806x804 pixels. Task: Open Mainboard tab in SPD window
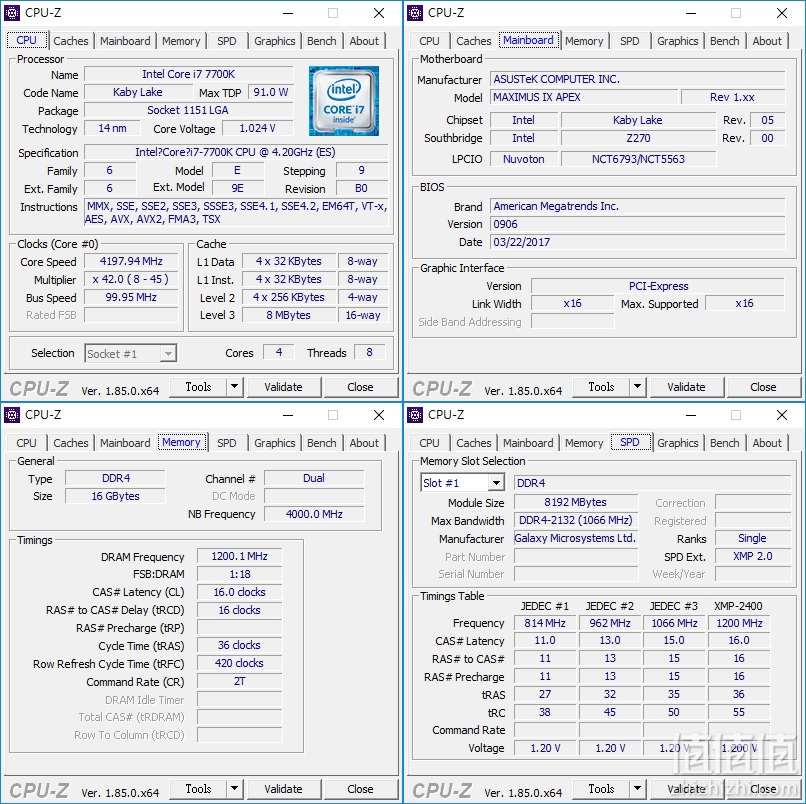(x=528, y=443)
